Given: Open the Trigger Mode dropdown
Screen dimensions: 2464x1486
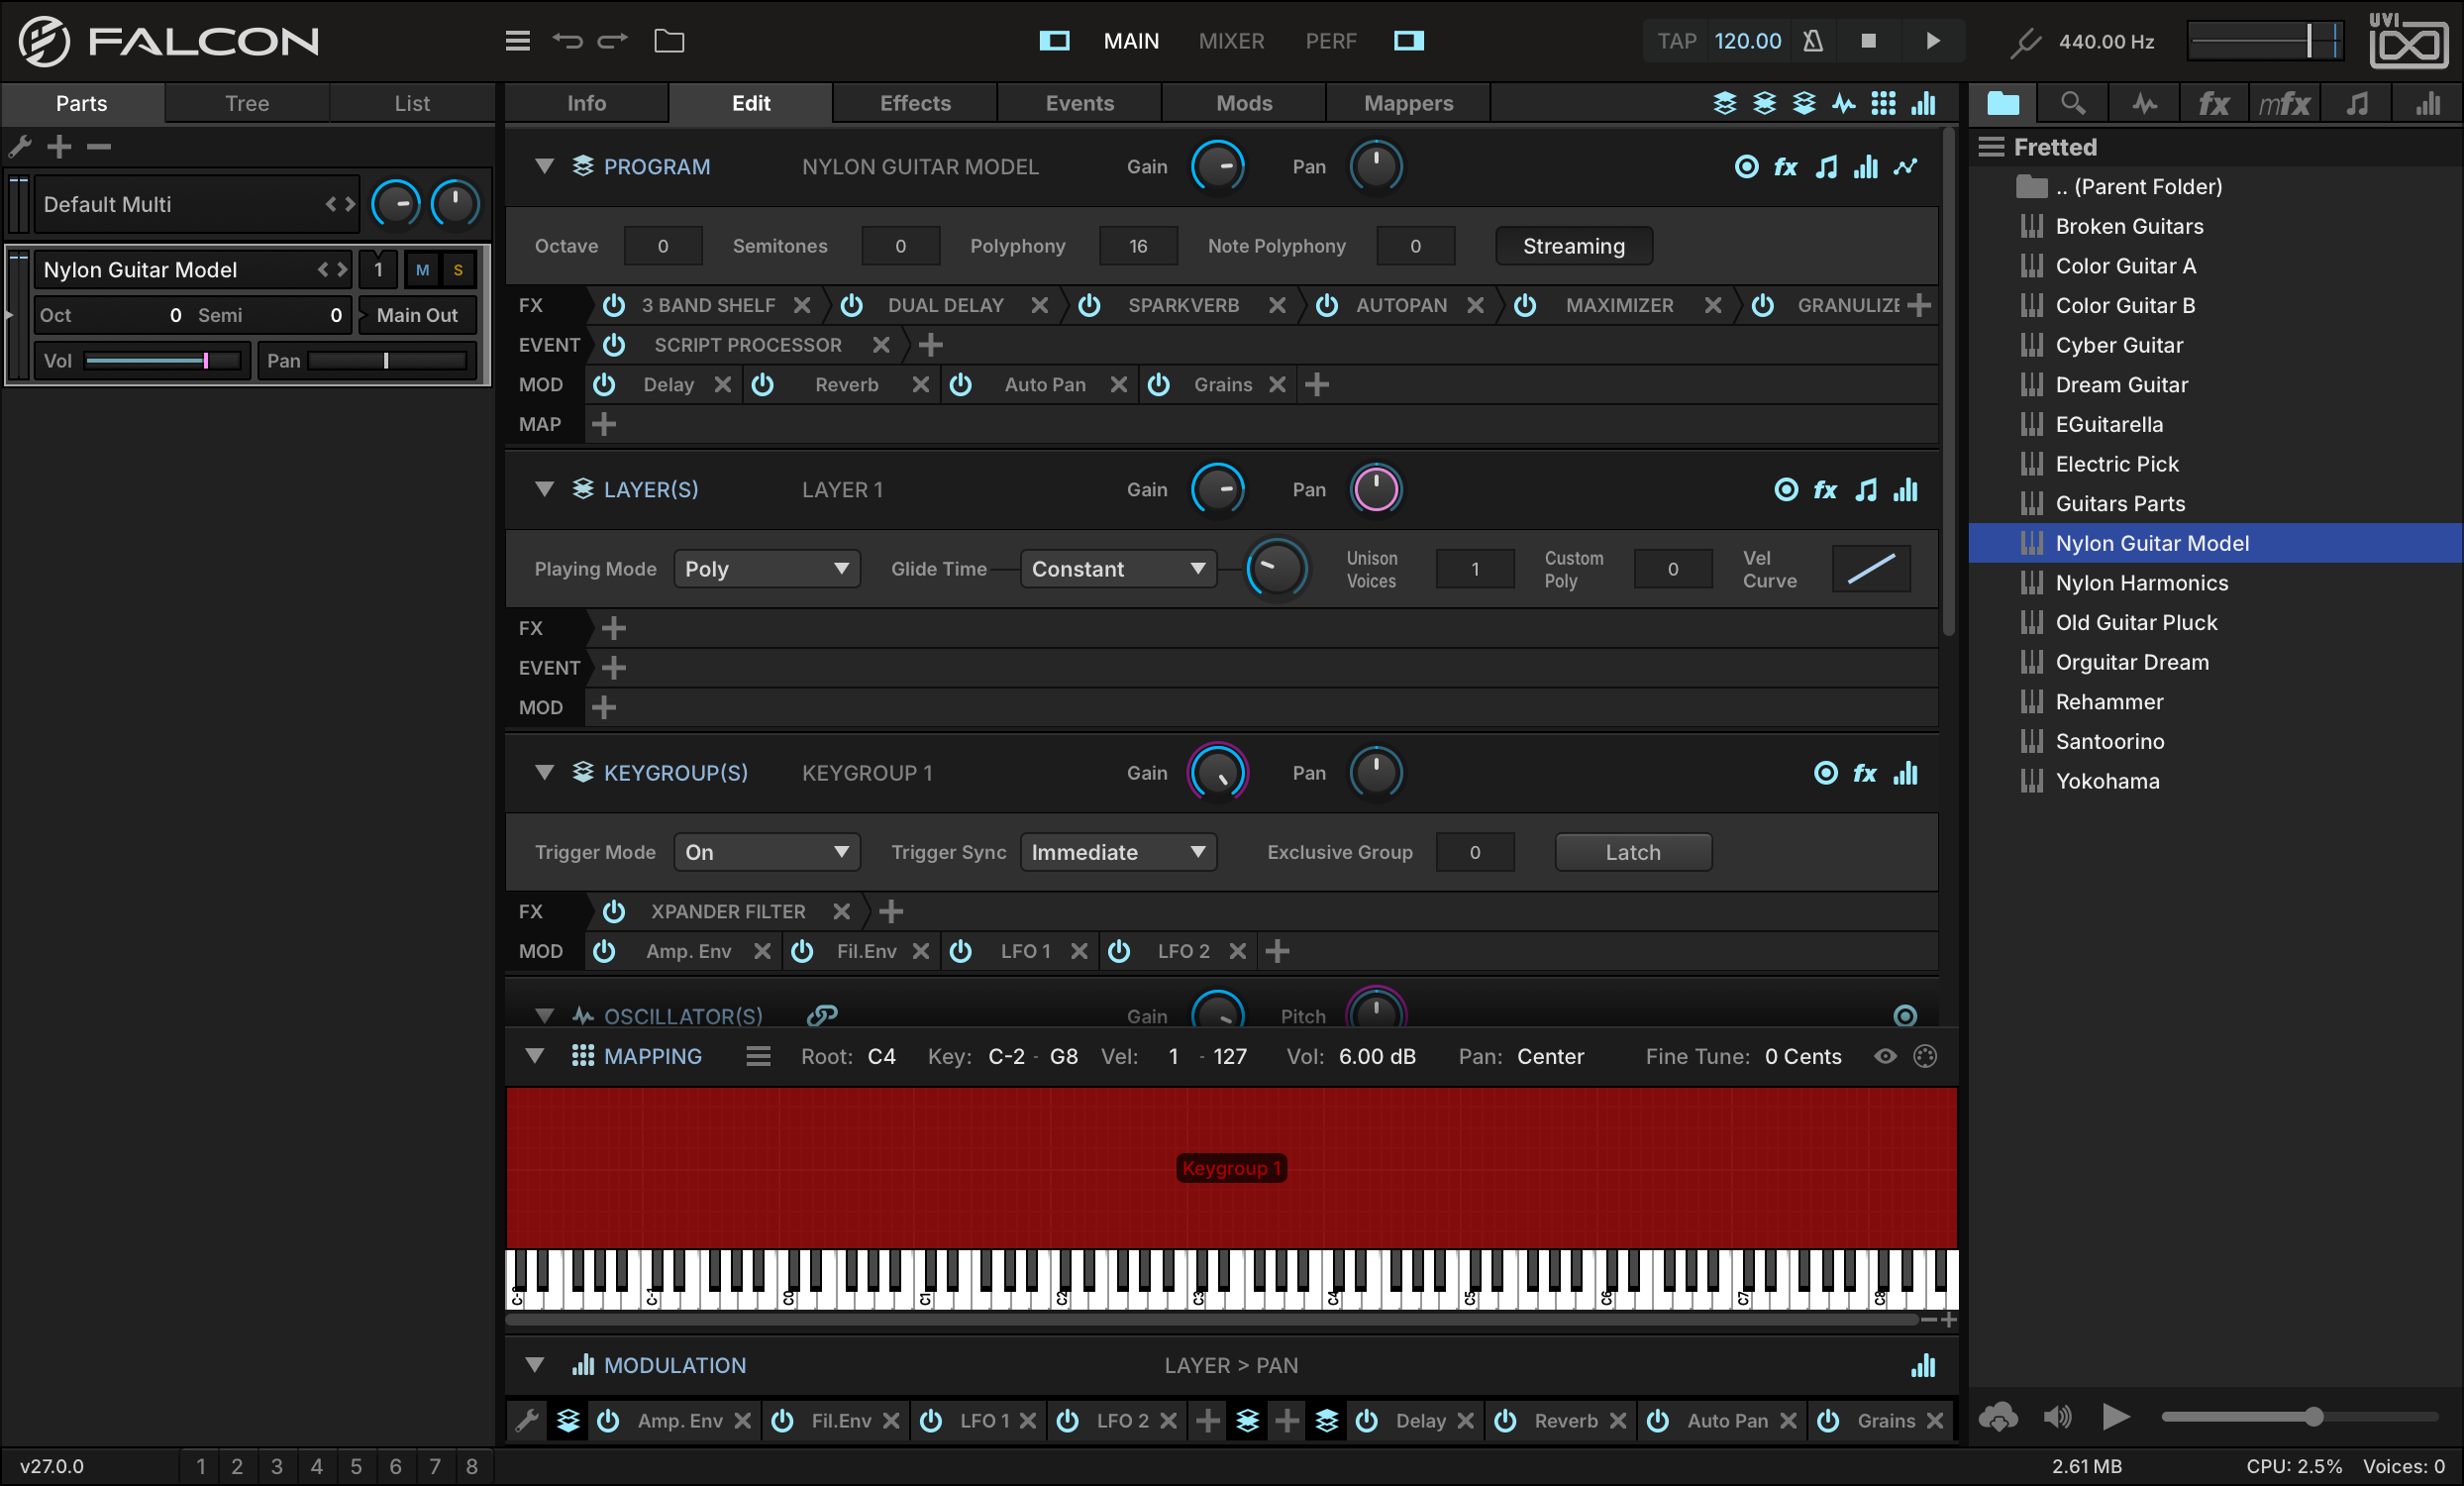Looking at the screenshot, I should click(x=767, y=852).
